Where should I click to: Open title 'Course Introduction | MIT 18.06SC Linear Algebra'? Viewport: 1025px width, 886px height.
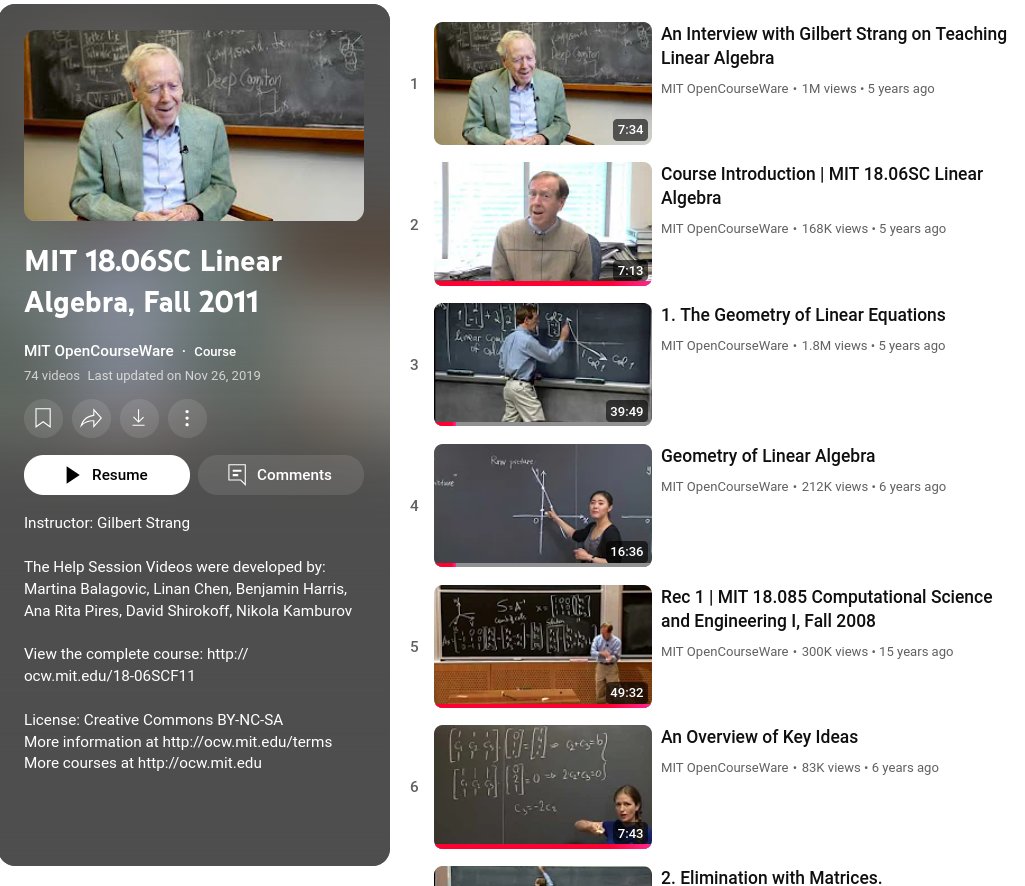(822, 186)
